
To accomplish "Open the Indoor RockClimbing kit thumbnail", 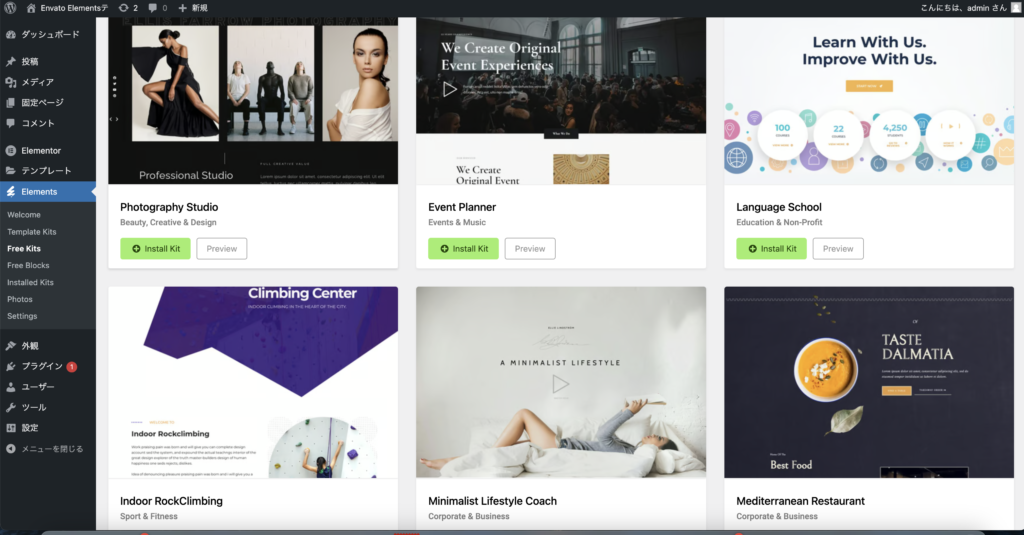I will [x=253, y=382].
